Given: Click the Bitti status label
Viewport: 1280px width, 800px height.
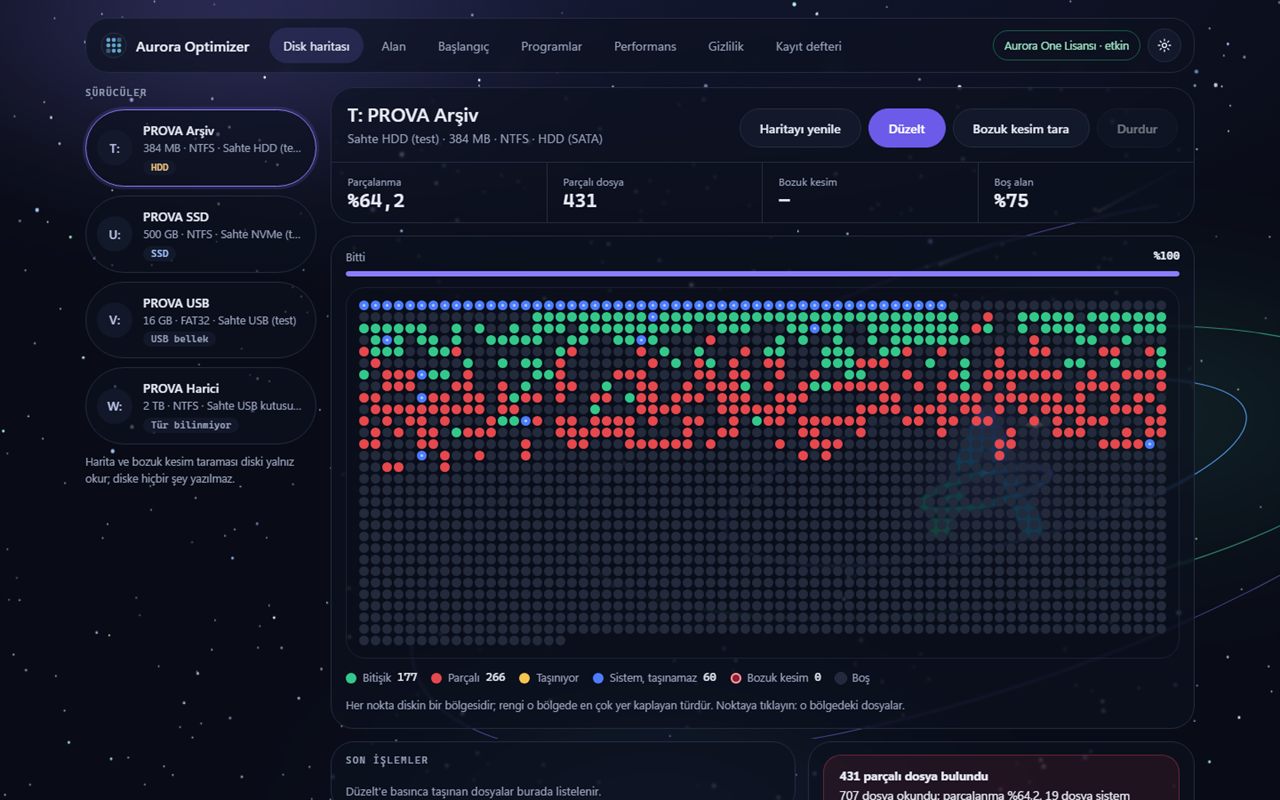Looking at the screenshot, I should coord(356,257).
